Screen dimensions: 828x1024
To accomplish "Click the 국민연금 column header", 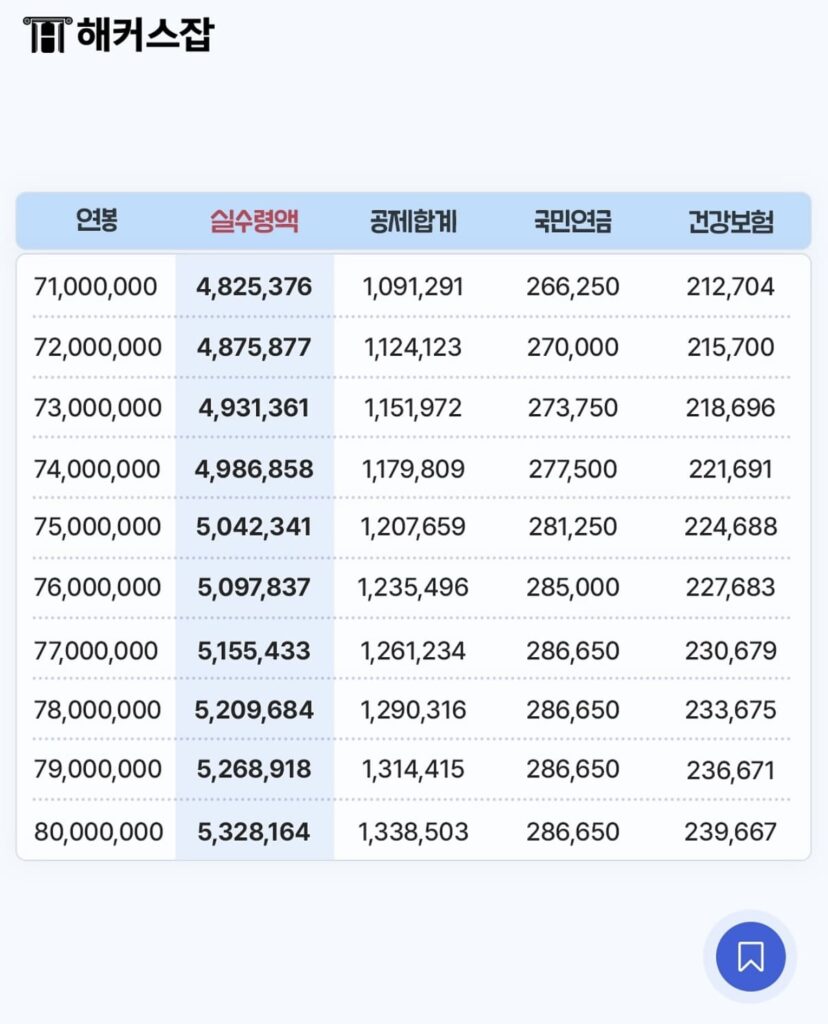I will [x=572, y=221].
